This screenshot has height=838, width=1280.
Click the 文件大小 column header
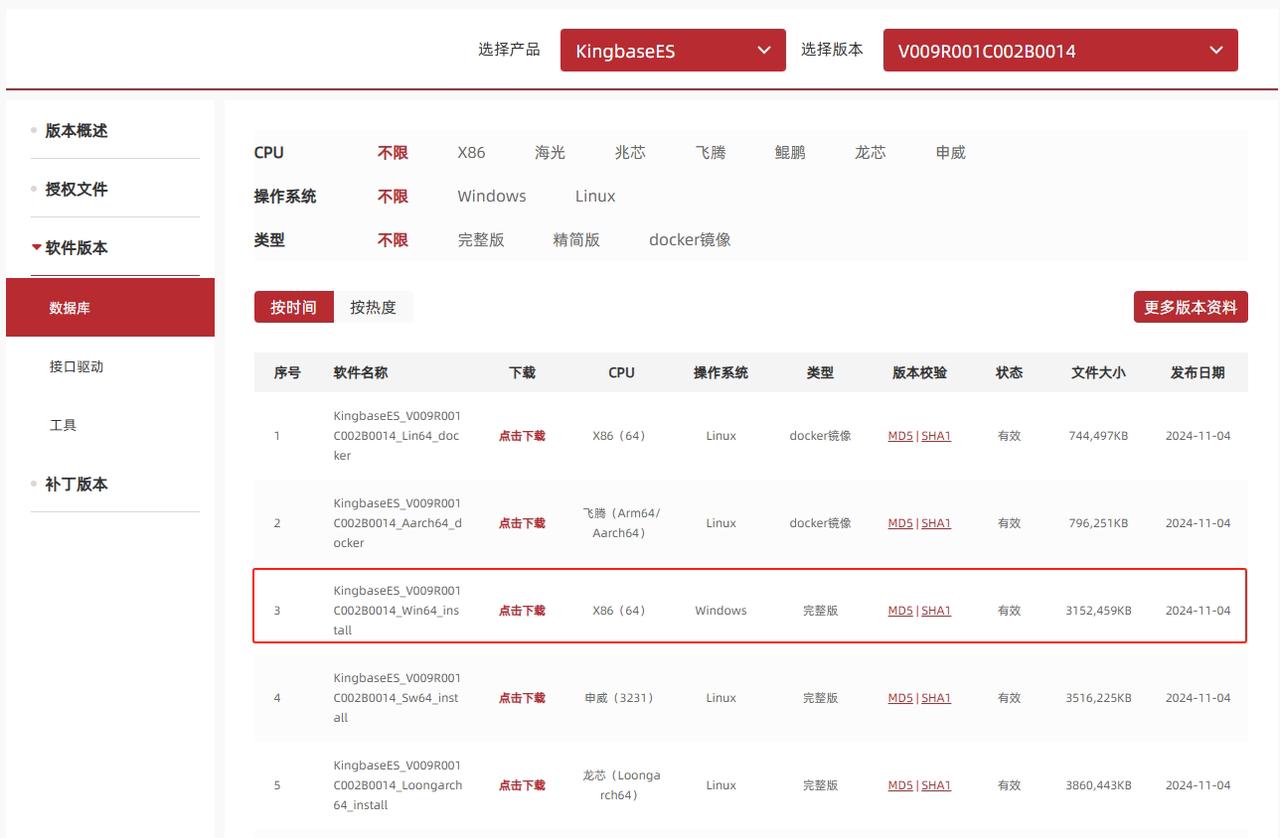click(1098, 372)
